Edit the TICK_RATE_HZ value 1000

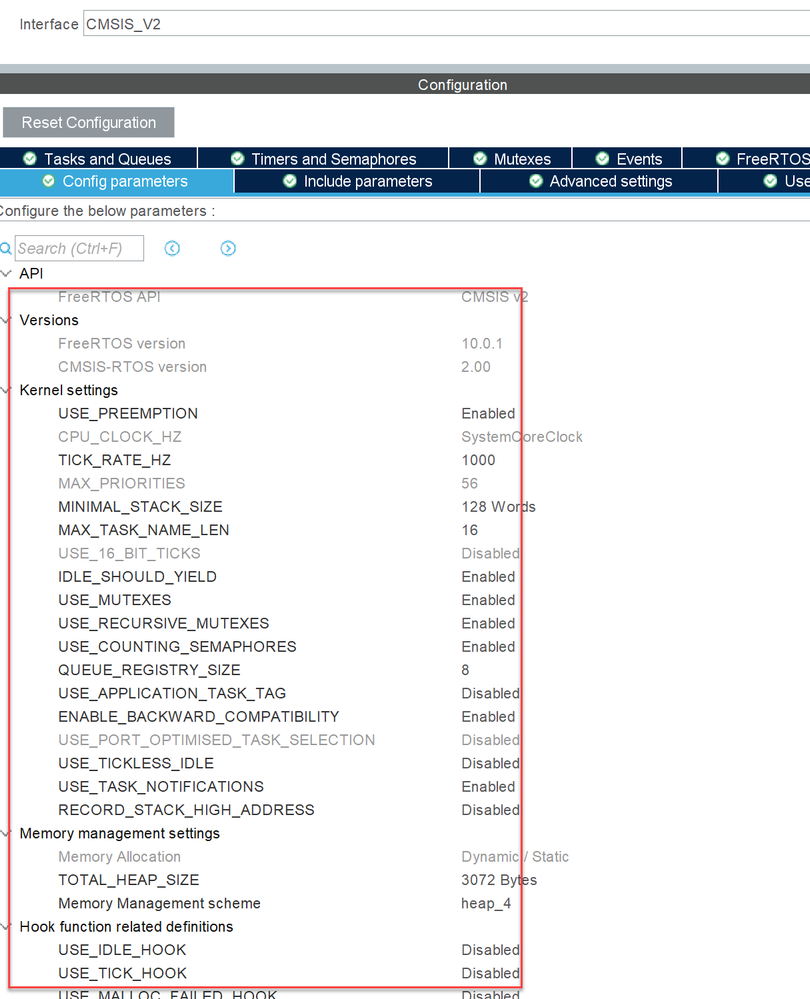(478, 460)
